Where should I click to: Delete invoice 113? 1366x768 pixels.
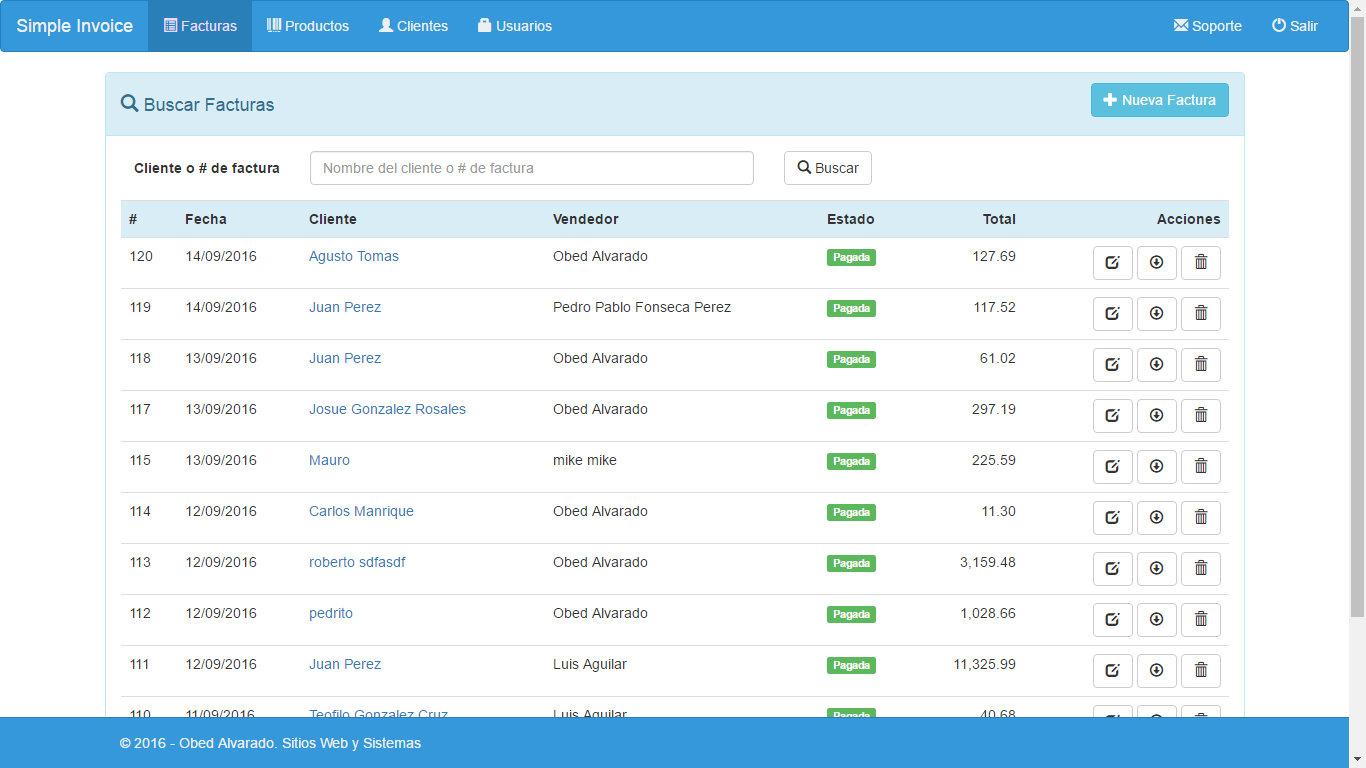click(x=1201, y=569)
